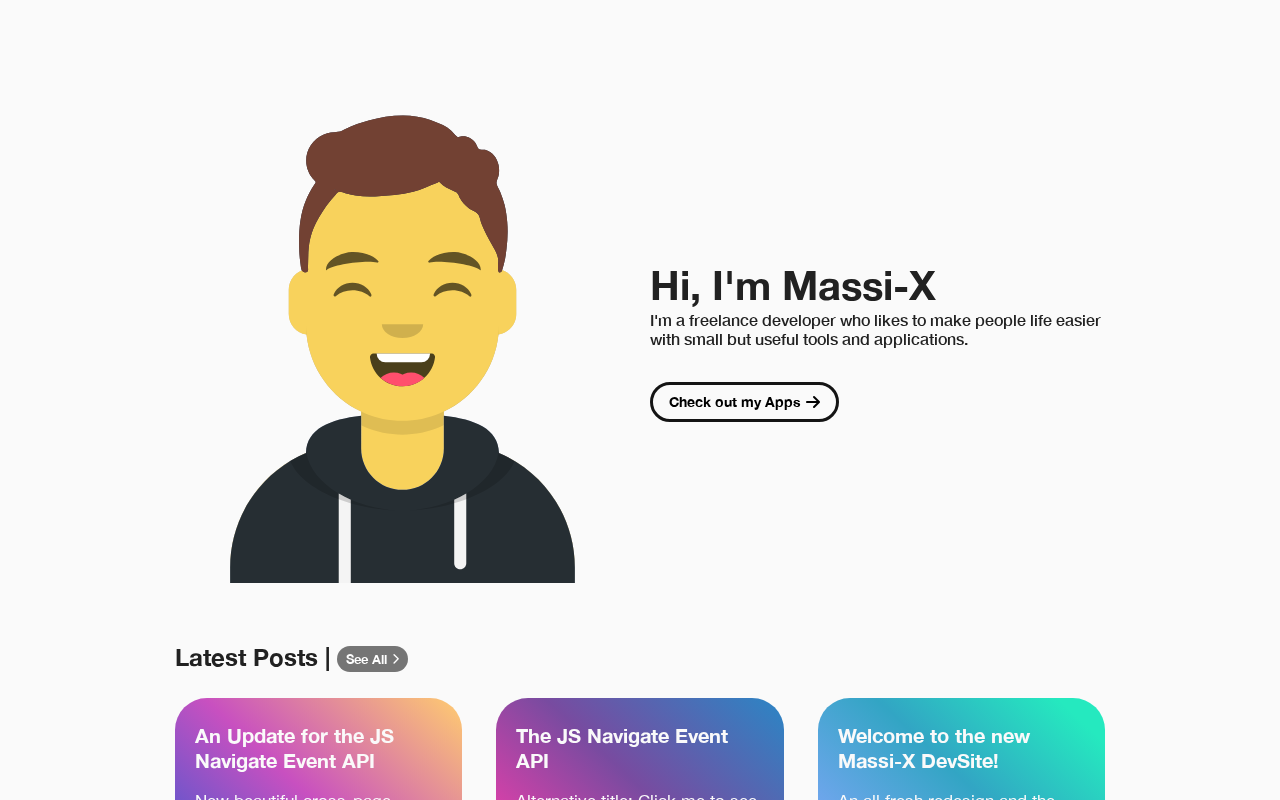Click the Alternative title description text
Screen dimensions: 1280x800
click(637, 796)
